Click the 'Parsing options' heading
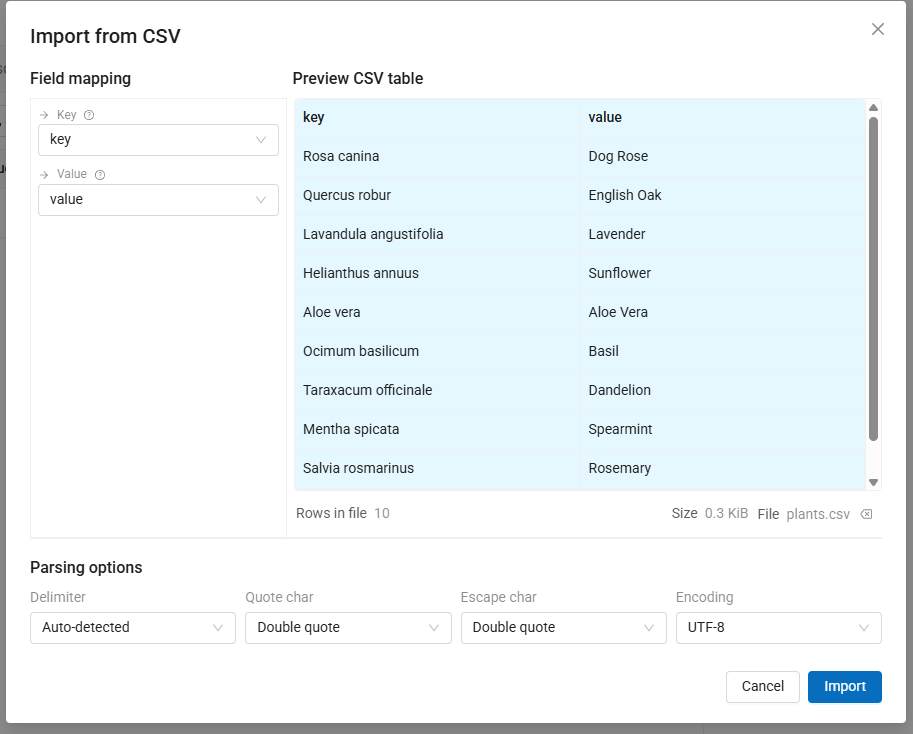This screenshot has width=913, height=734. pyautogui.click(x=86, y=568)
